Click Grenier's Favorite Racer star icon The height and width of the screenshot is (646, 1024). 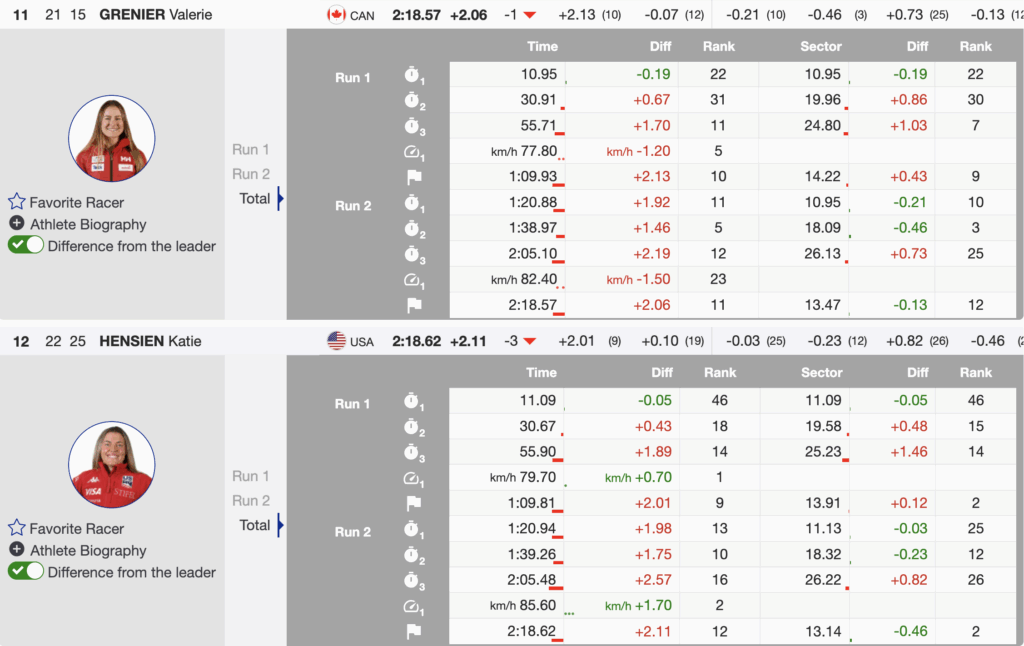click(17, 202)
